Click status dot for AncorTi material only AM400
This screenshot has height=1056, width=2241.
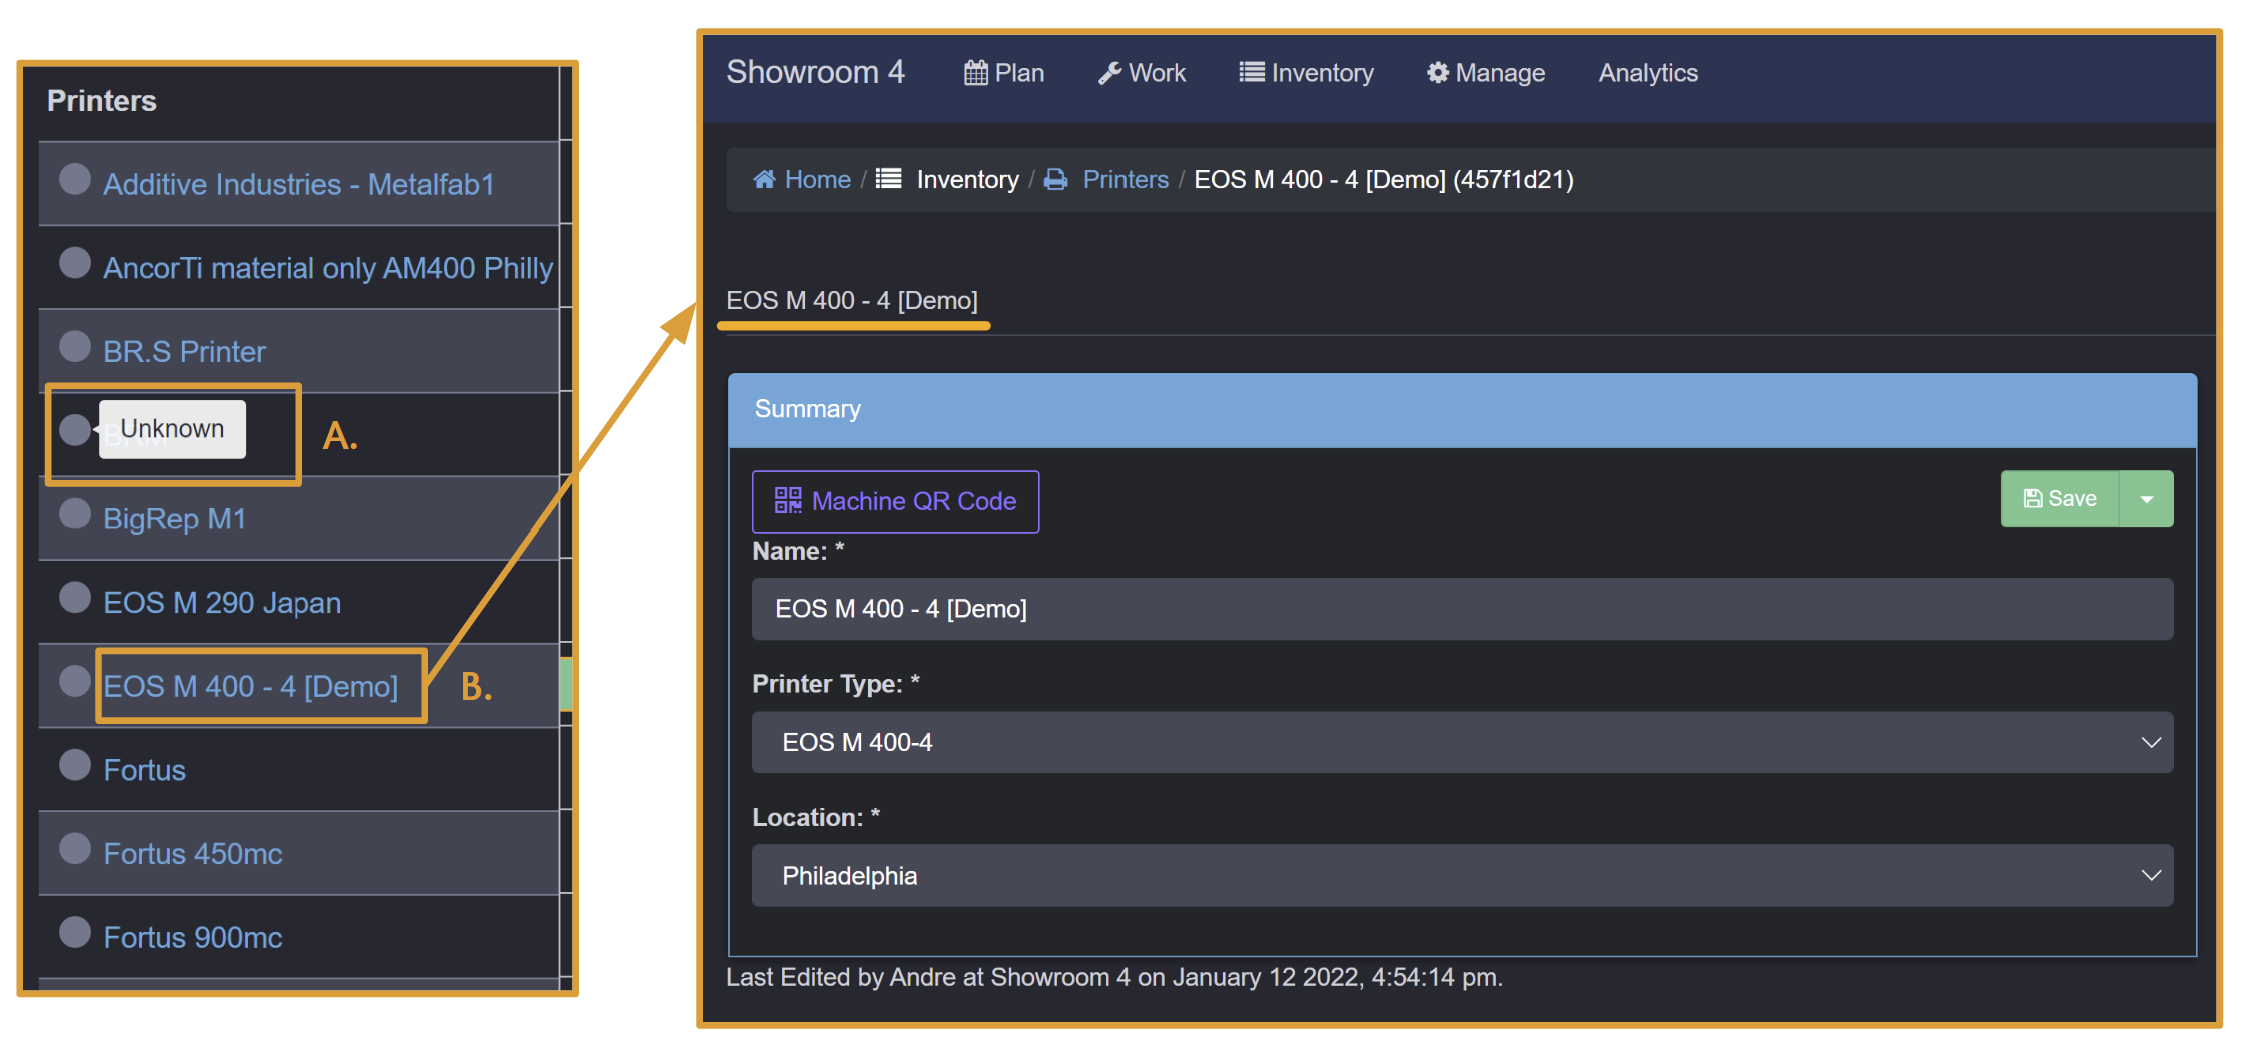coord(75,263)
